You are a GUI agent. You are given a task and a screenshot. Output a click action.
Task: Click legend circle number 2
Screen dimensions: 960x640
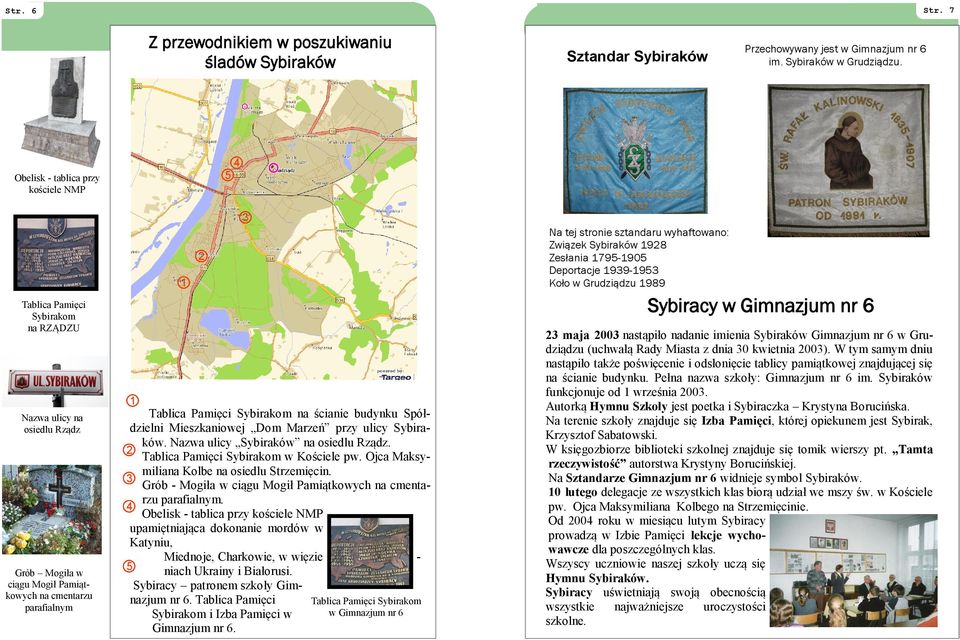tap(129, 450)
